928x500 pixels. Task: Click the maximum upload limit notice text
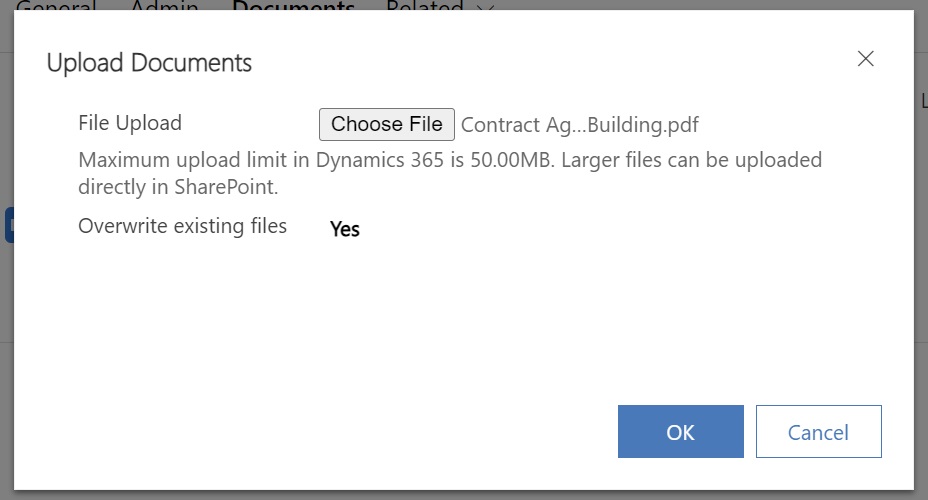point(450,173)
